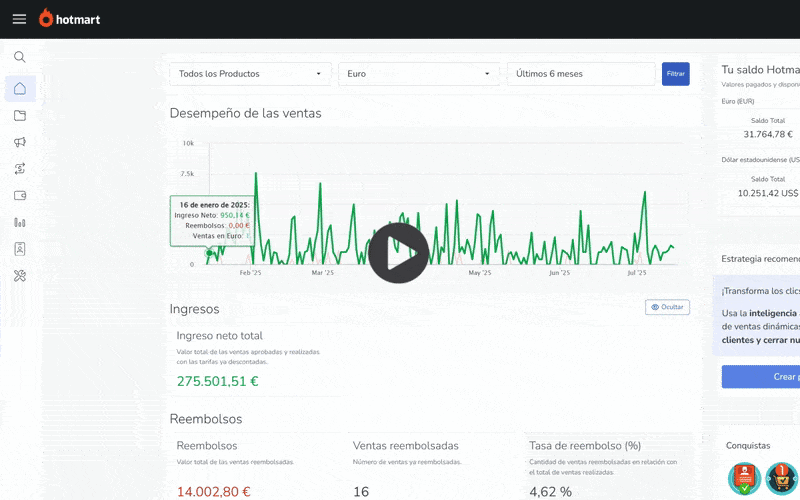Click the refunds value 14.002,80 €
Image resolution: width=800 pixels, height=500 pixels.
(214, 491)
